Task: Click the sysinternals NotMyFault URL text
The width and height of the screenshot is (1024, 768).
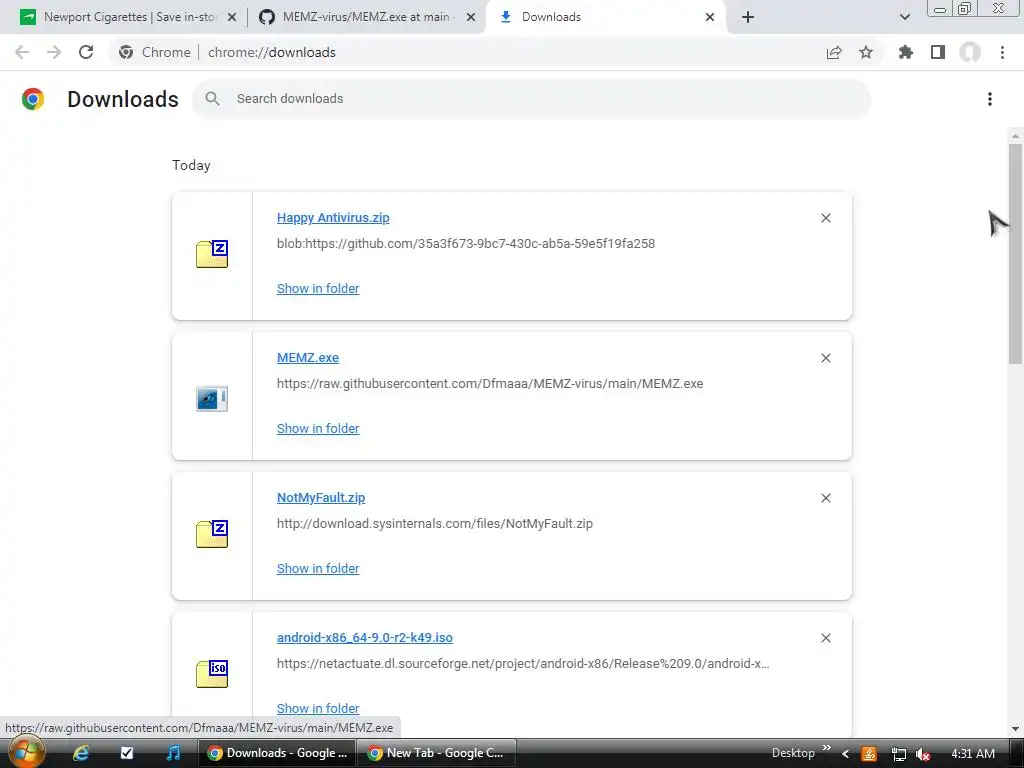Action: (435, 524)
